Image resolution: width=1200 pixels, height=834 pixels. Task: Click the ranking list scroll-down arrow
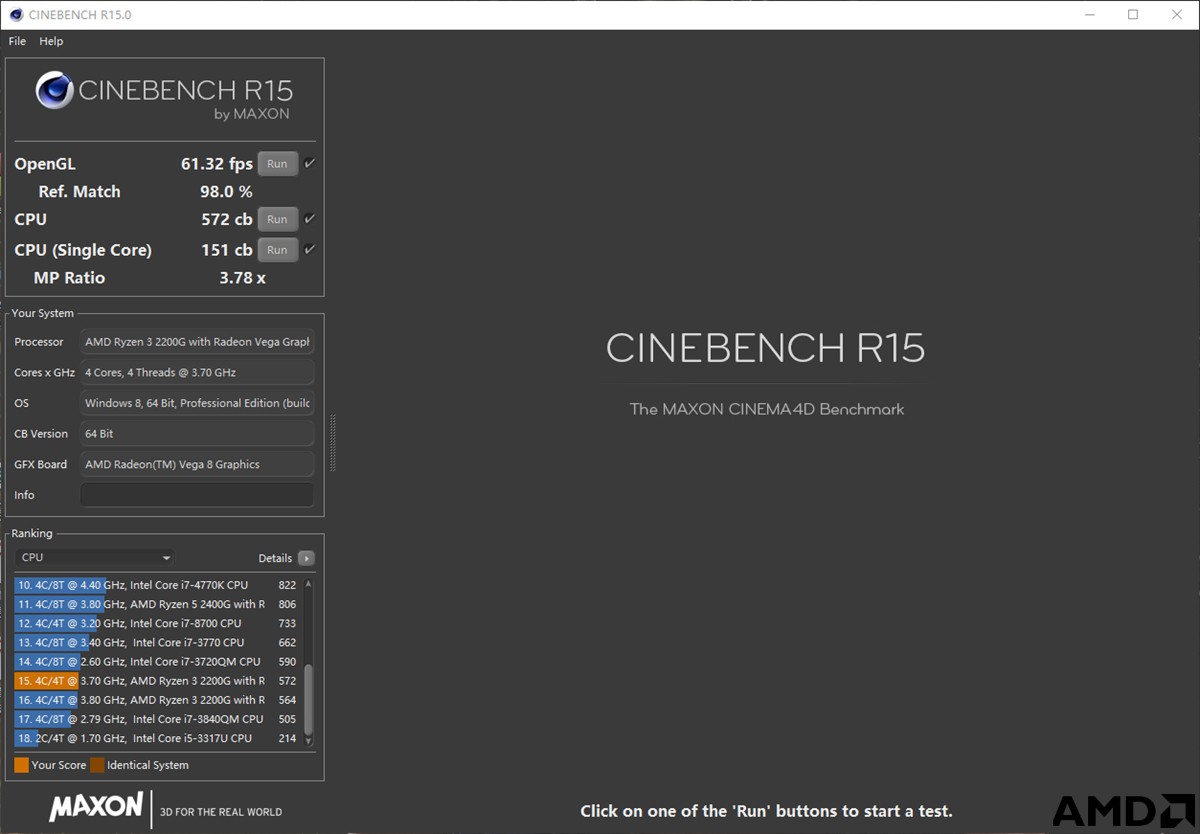[308, 740]
